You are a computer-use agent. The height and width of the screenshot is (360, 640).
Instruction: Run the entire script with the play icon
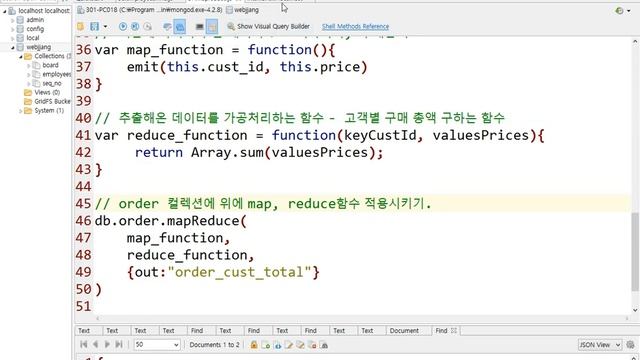point(122,27)
